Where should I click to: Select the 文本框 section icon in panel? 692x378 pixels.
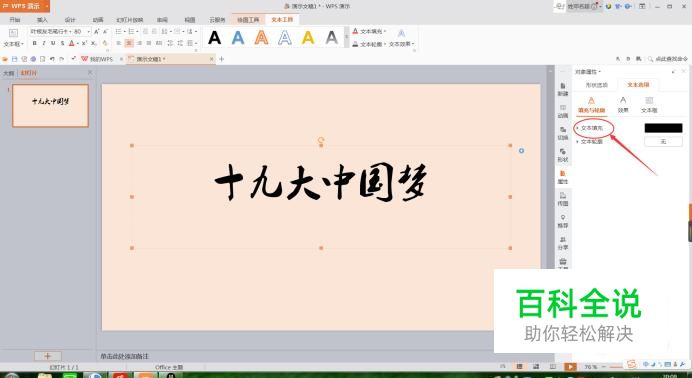point(649,105)
